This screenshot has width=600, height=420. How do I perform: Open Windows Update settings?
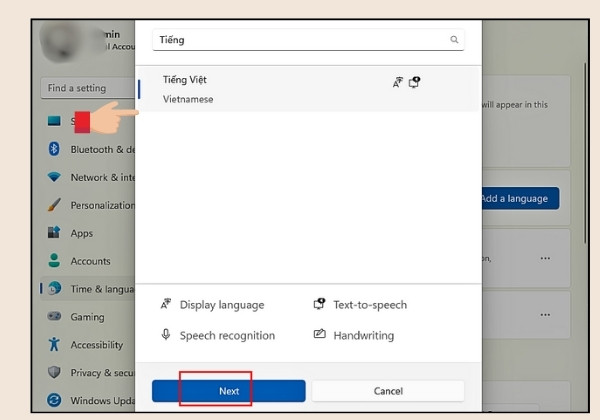coord(88,400)
